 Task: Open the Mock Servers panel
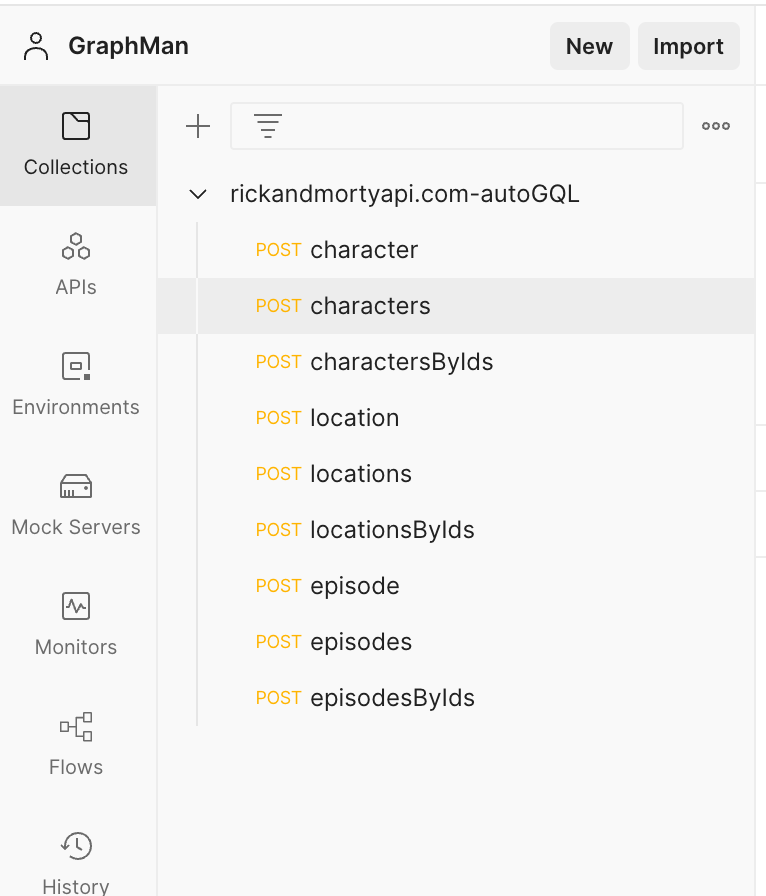pyautogui.click(x=76, y=505)
